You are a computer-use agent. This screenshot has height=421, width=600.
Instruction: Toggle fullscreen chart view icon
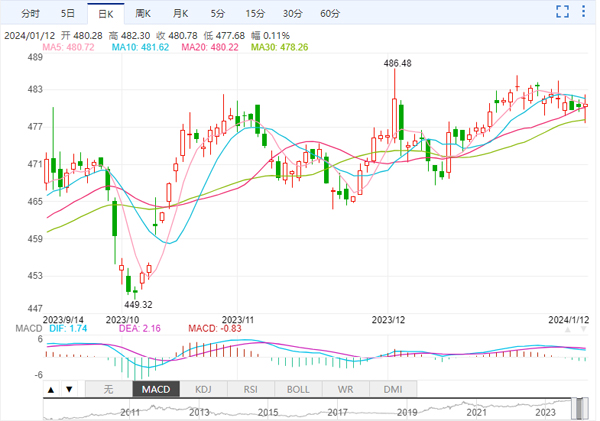coord(562,11)
